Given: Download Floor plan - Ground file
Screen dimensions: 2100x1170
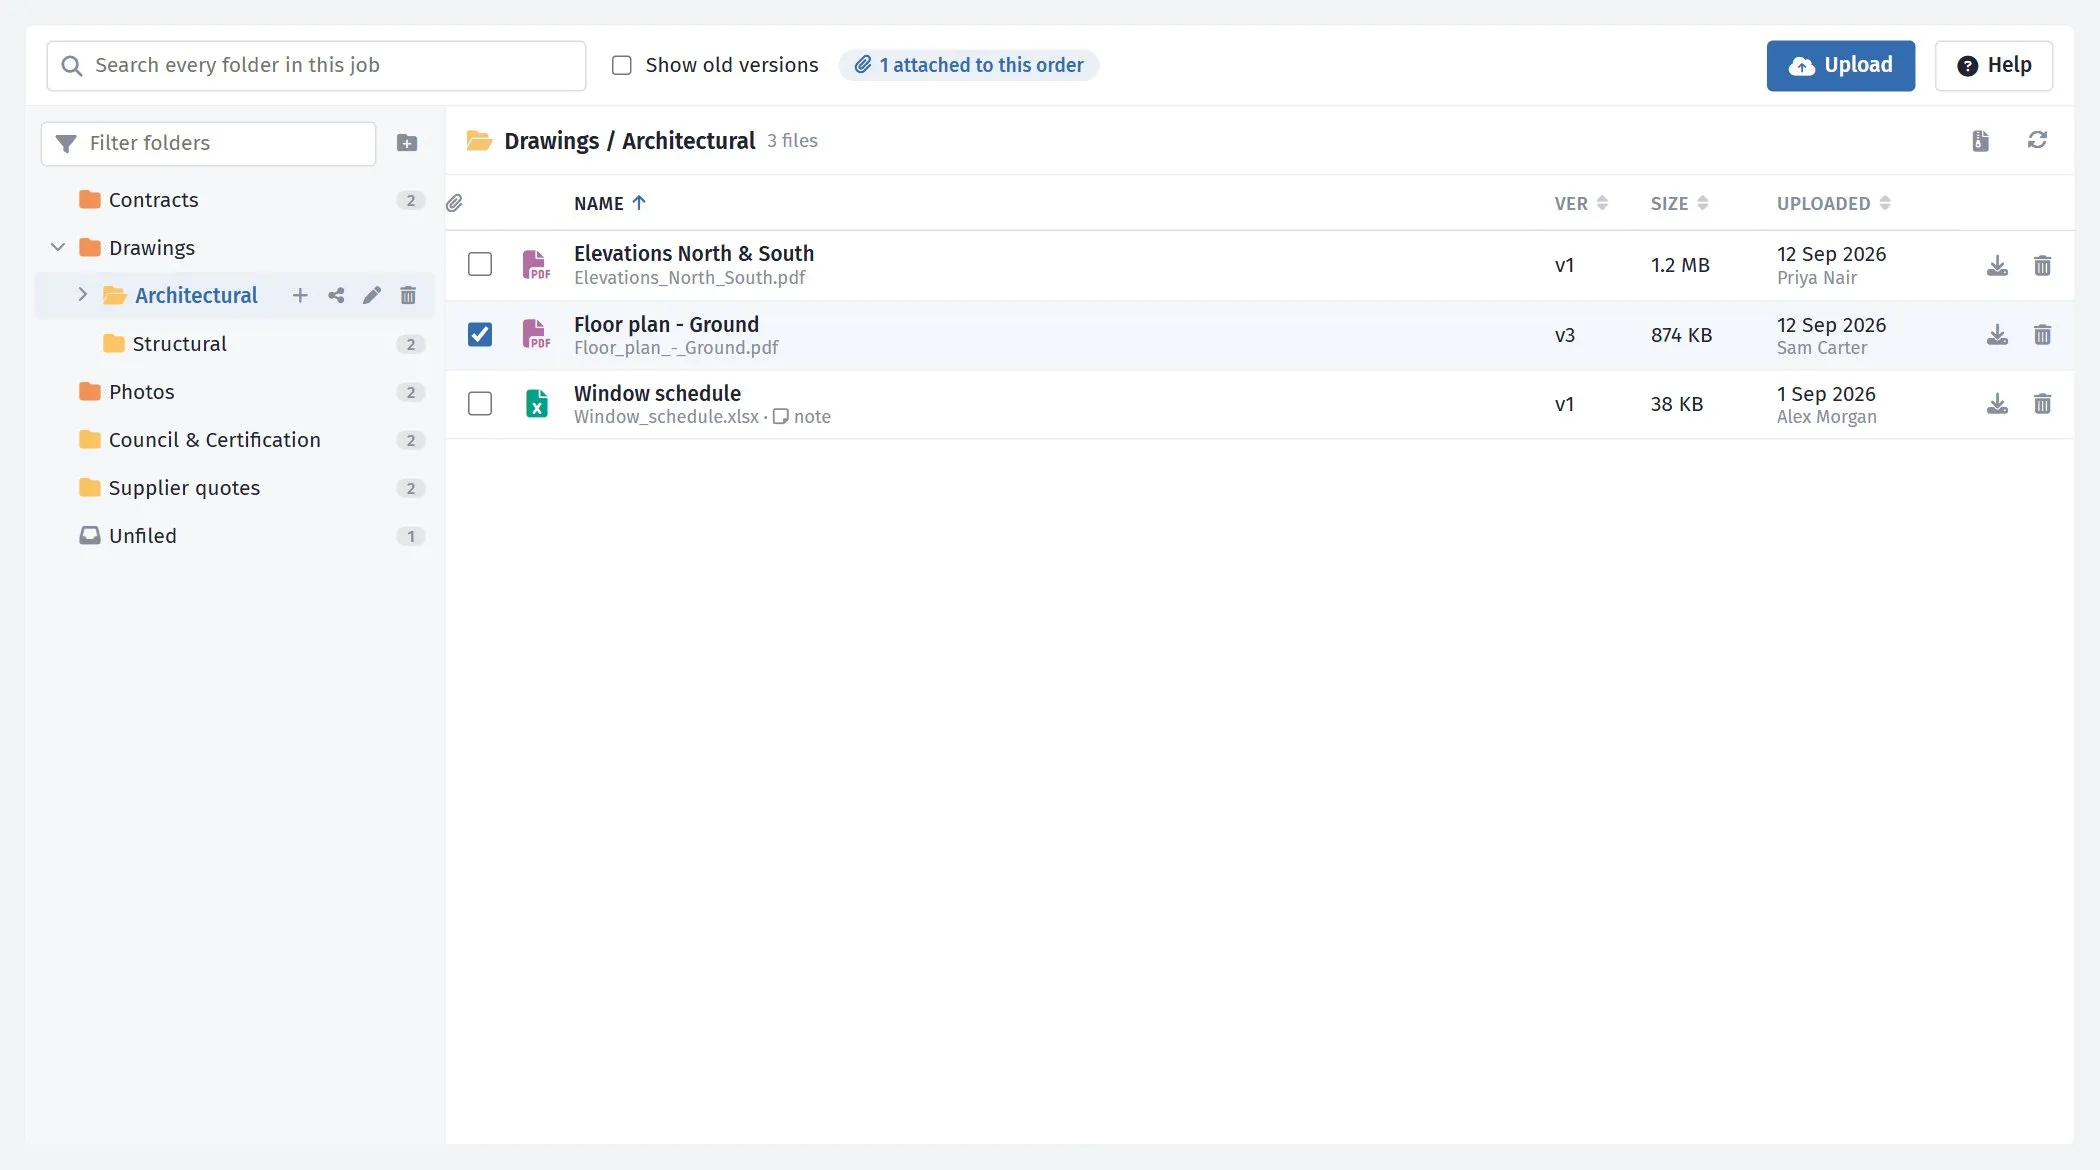Looking at the screenshot, I should [x=1997, y=335].
